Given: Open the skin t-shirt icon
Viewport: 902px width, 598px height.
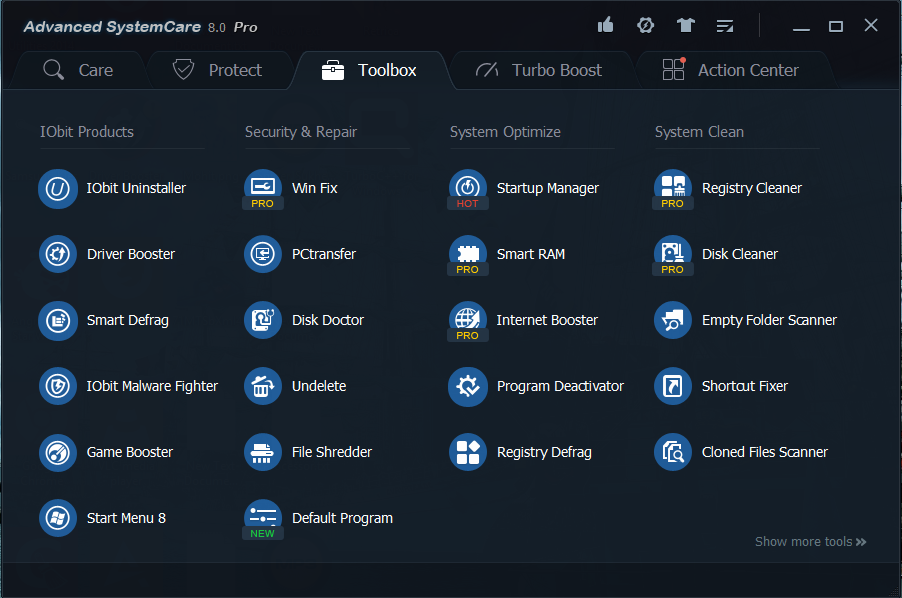Looking at the screenshot, I should point(685,25).
